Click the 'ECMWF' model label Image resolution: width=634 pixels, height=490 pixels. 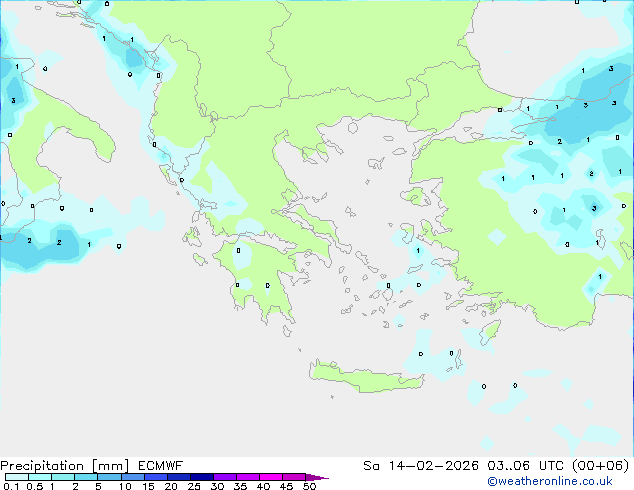click(161, 466)
